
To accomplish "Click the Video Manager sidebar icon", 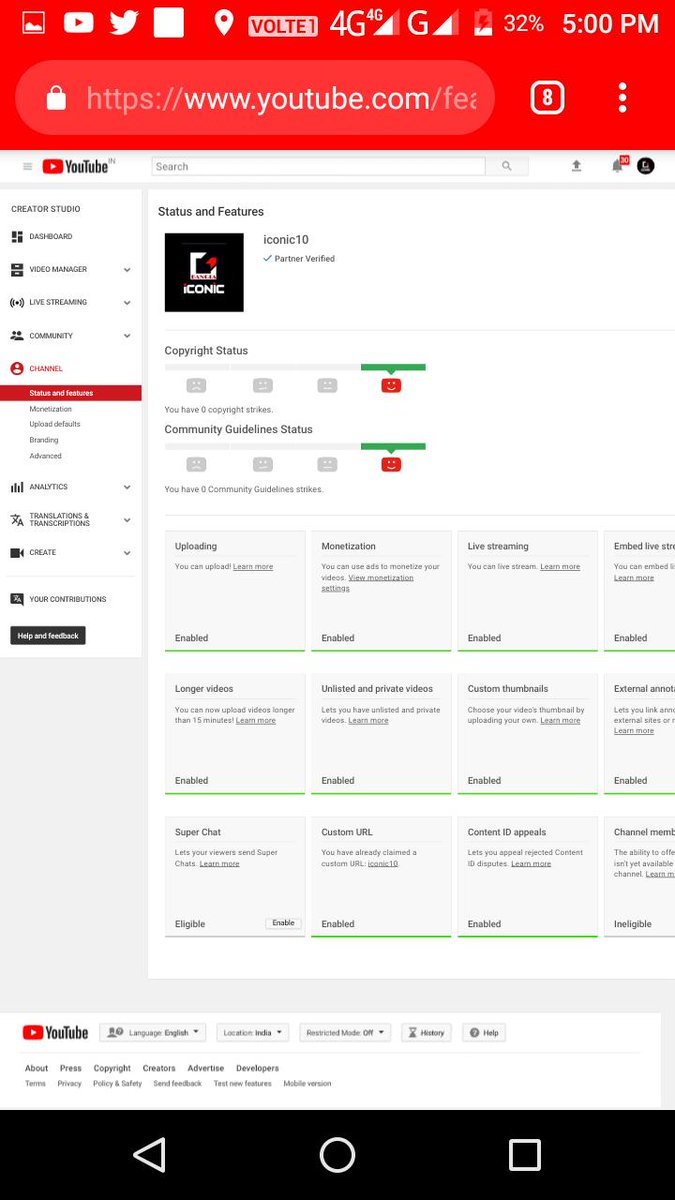I will [x=17, y=270].
